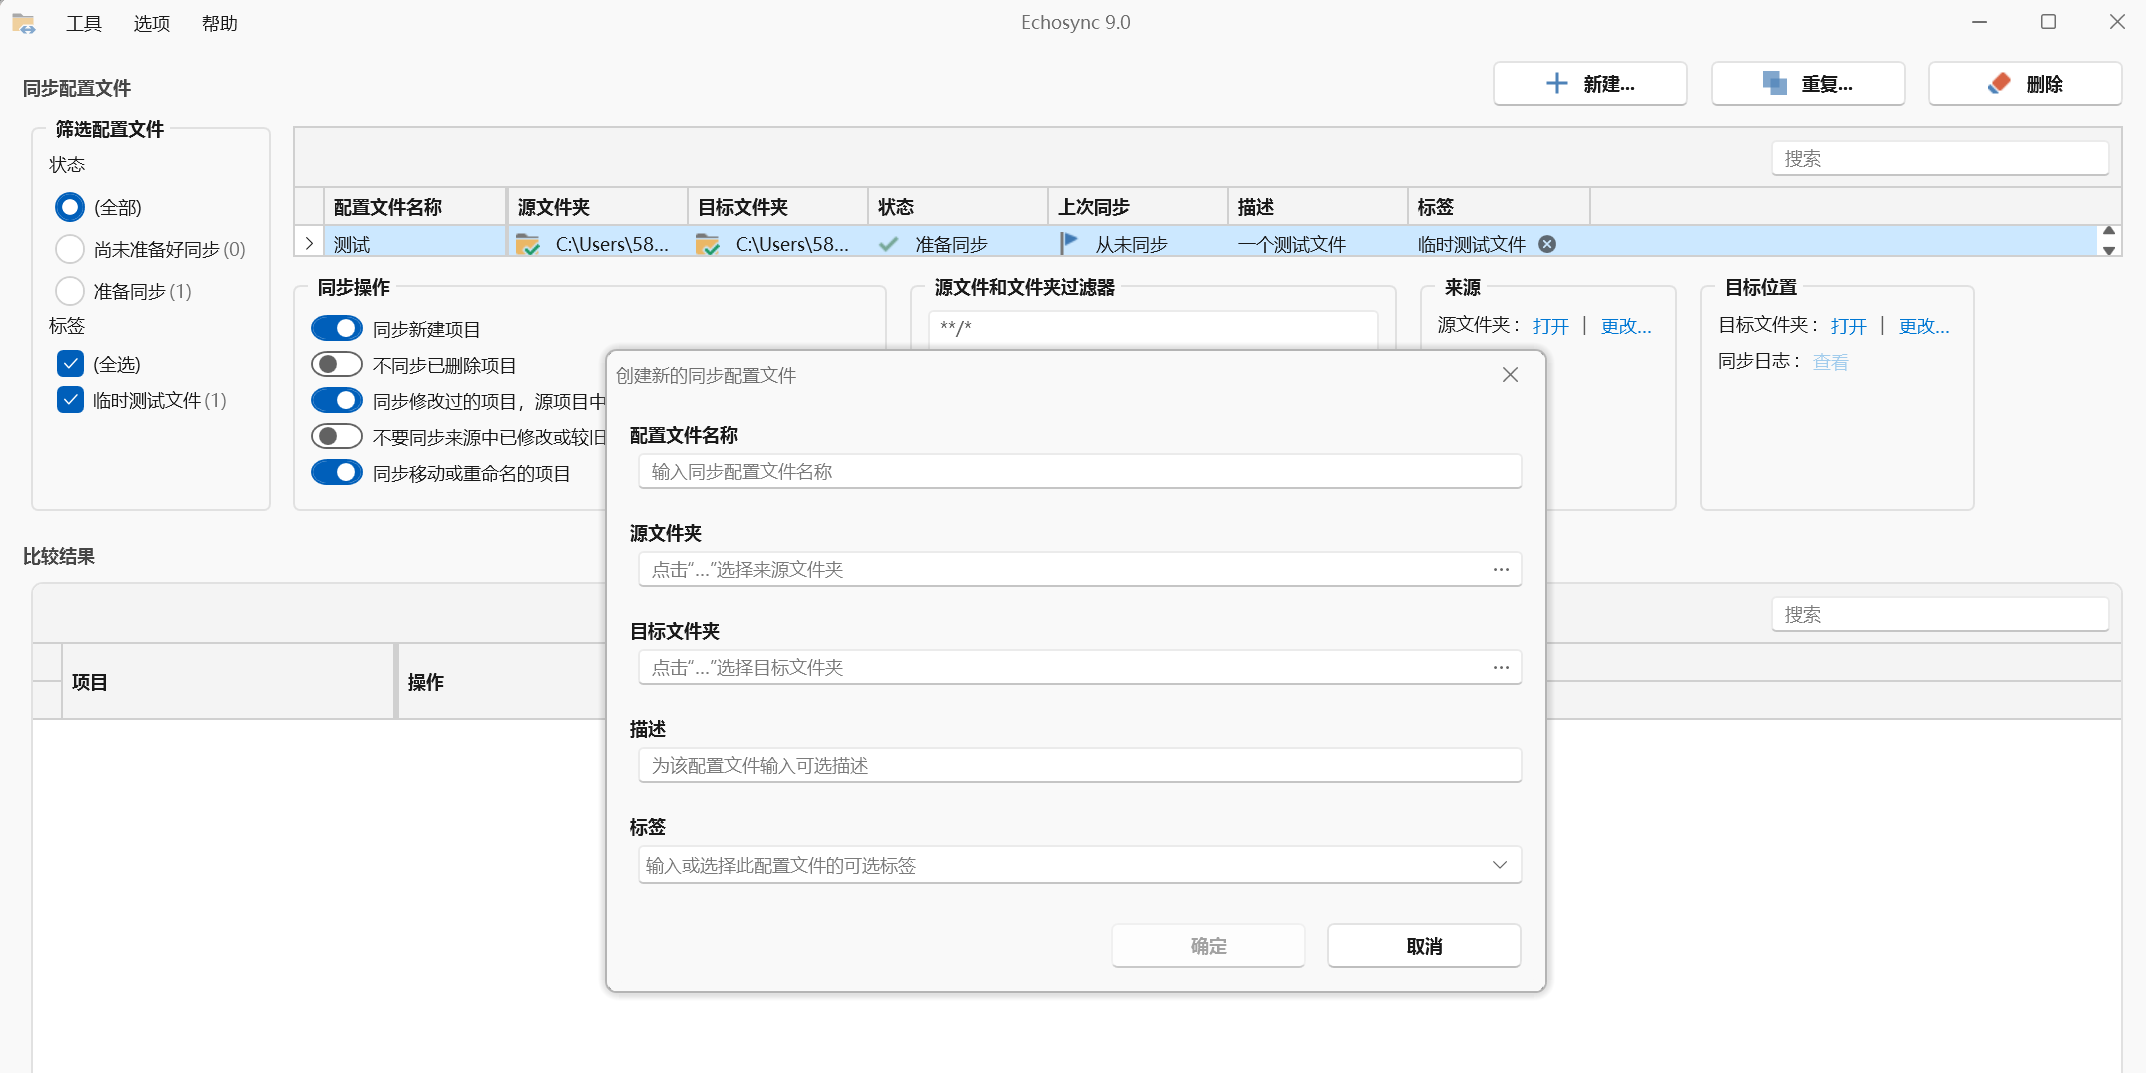Uncheck the 临时测试文件 tag checkbox
The width and height of the screenshot is (2146, 1073).
click(x=70, y=400)
